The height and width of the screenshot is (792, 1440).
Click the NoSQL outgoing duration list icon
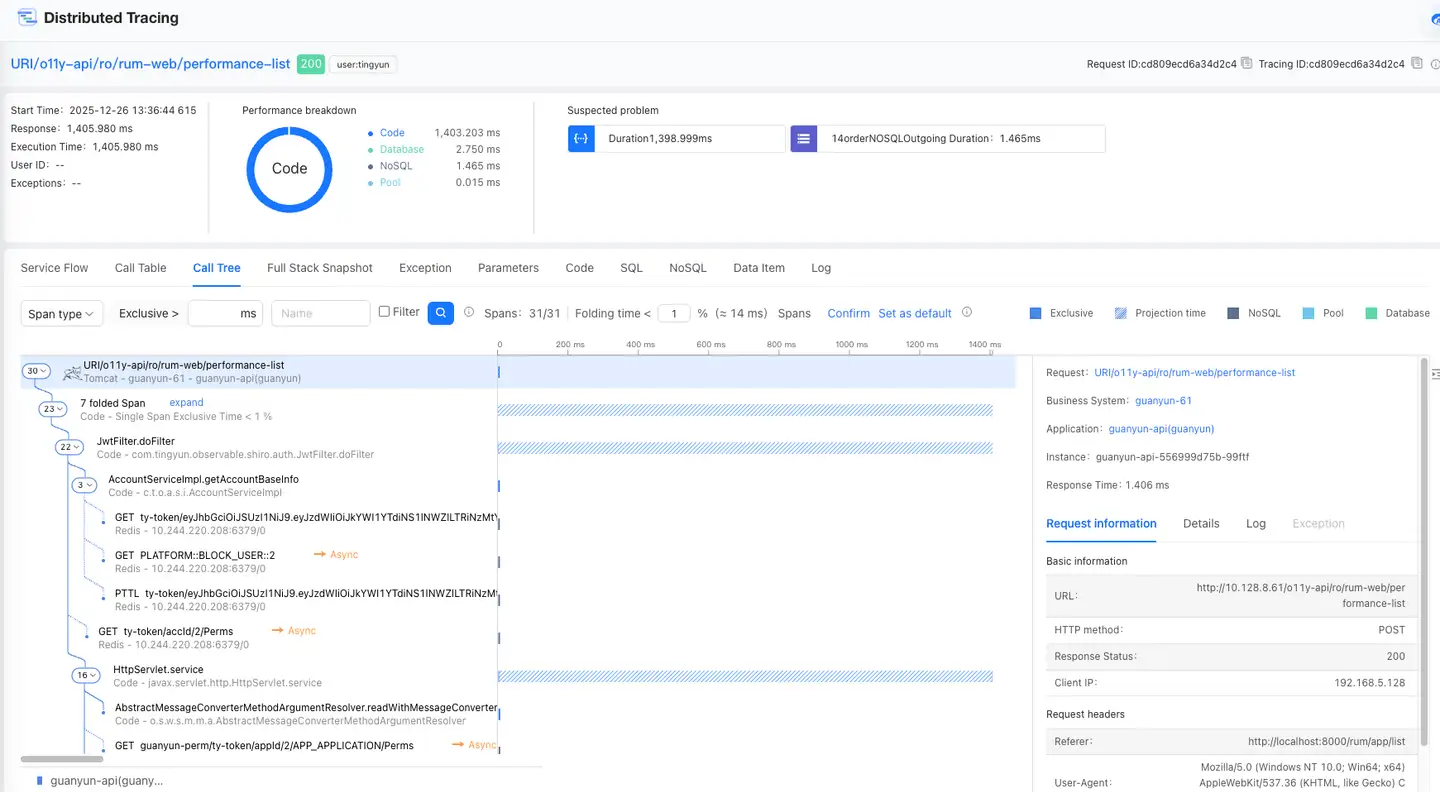(804, 139)
